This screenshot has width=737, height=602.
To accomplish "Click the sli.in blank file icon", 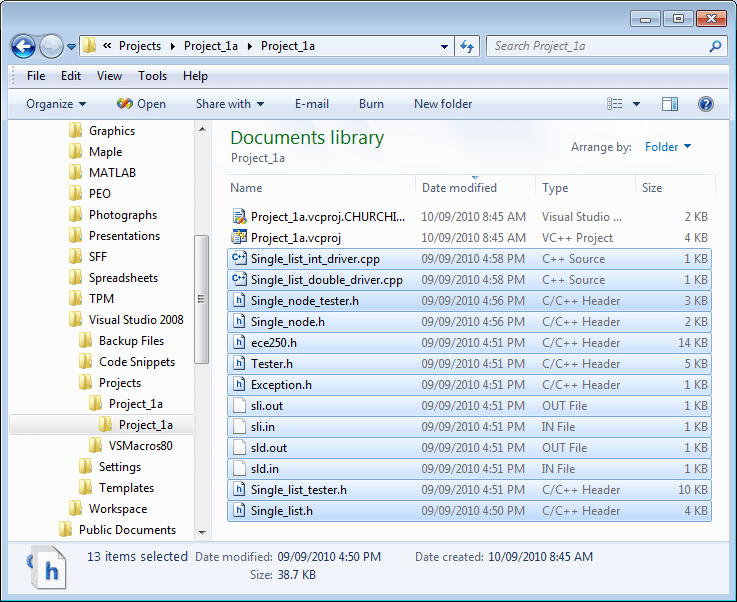I will pos(240,426).
